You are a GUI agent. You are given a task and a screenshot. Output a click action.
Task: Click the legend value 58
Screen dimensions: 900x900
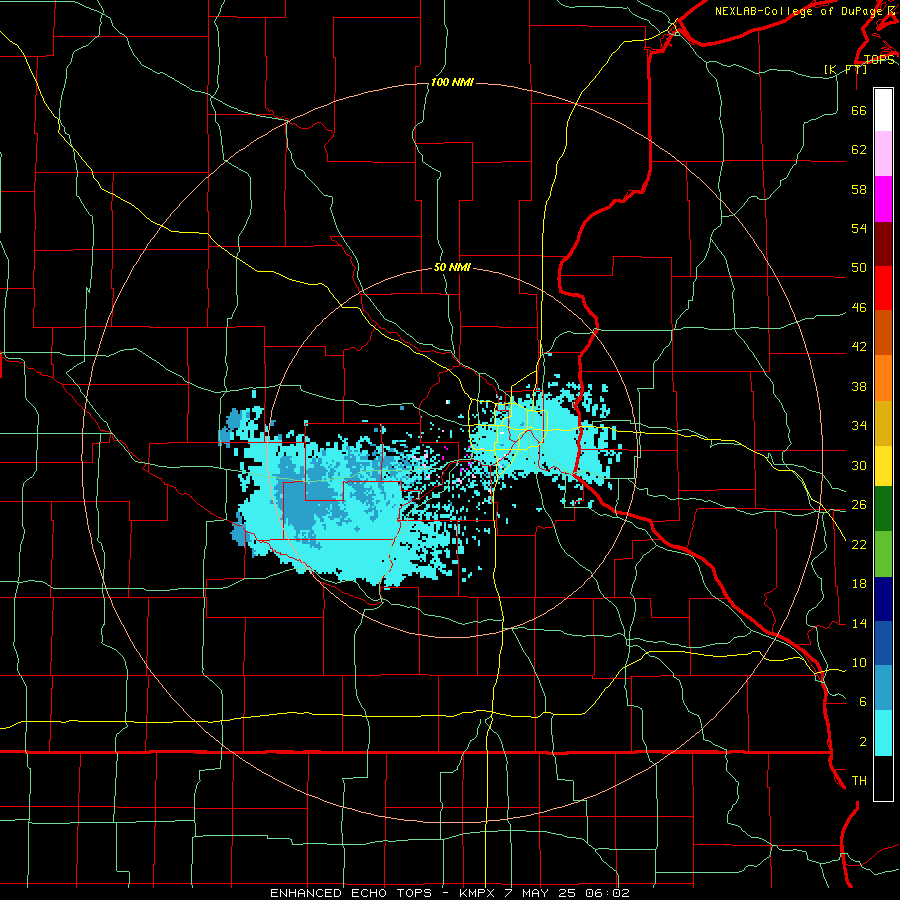tap(859, 189)
